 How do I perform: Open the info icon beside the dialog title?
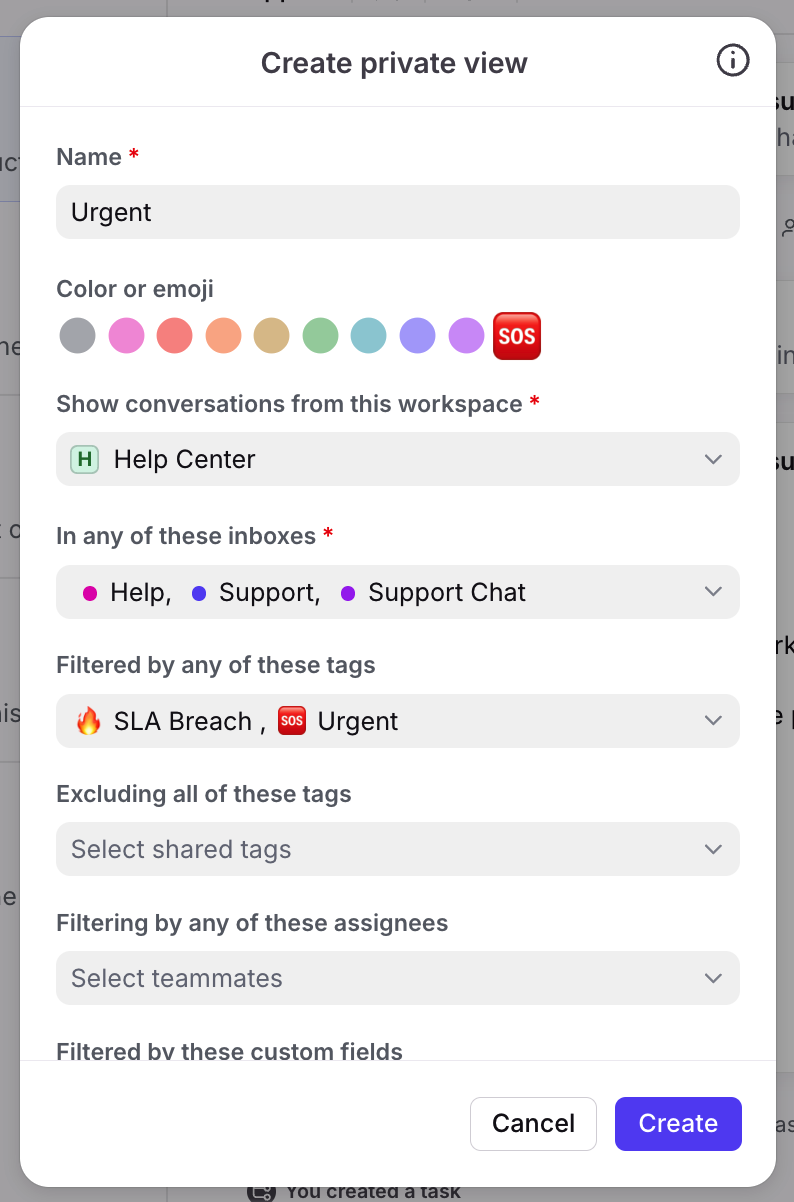coord(733,61)
